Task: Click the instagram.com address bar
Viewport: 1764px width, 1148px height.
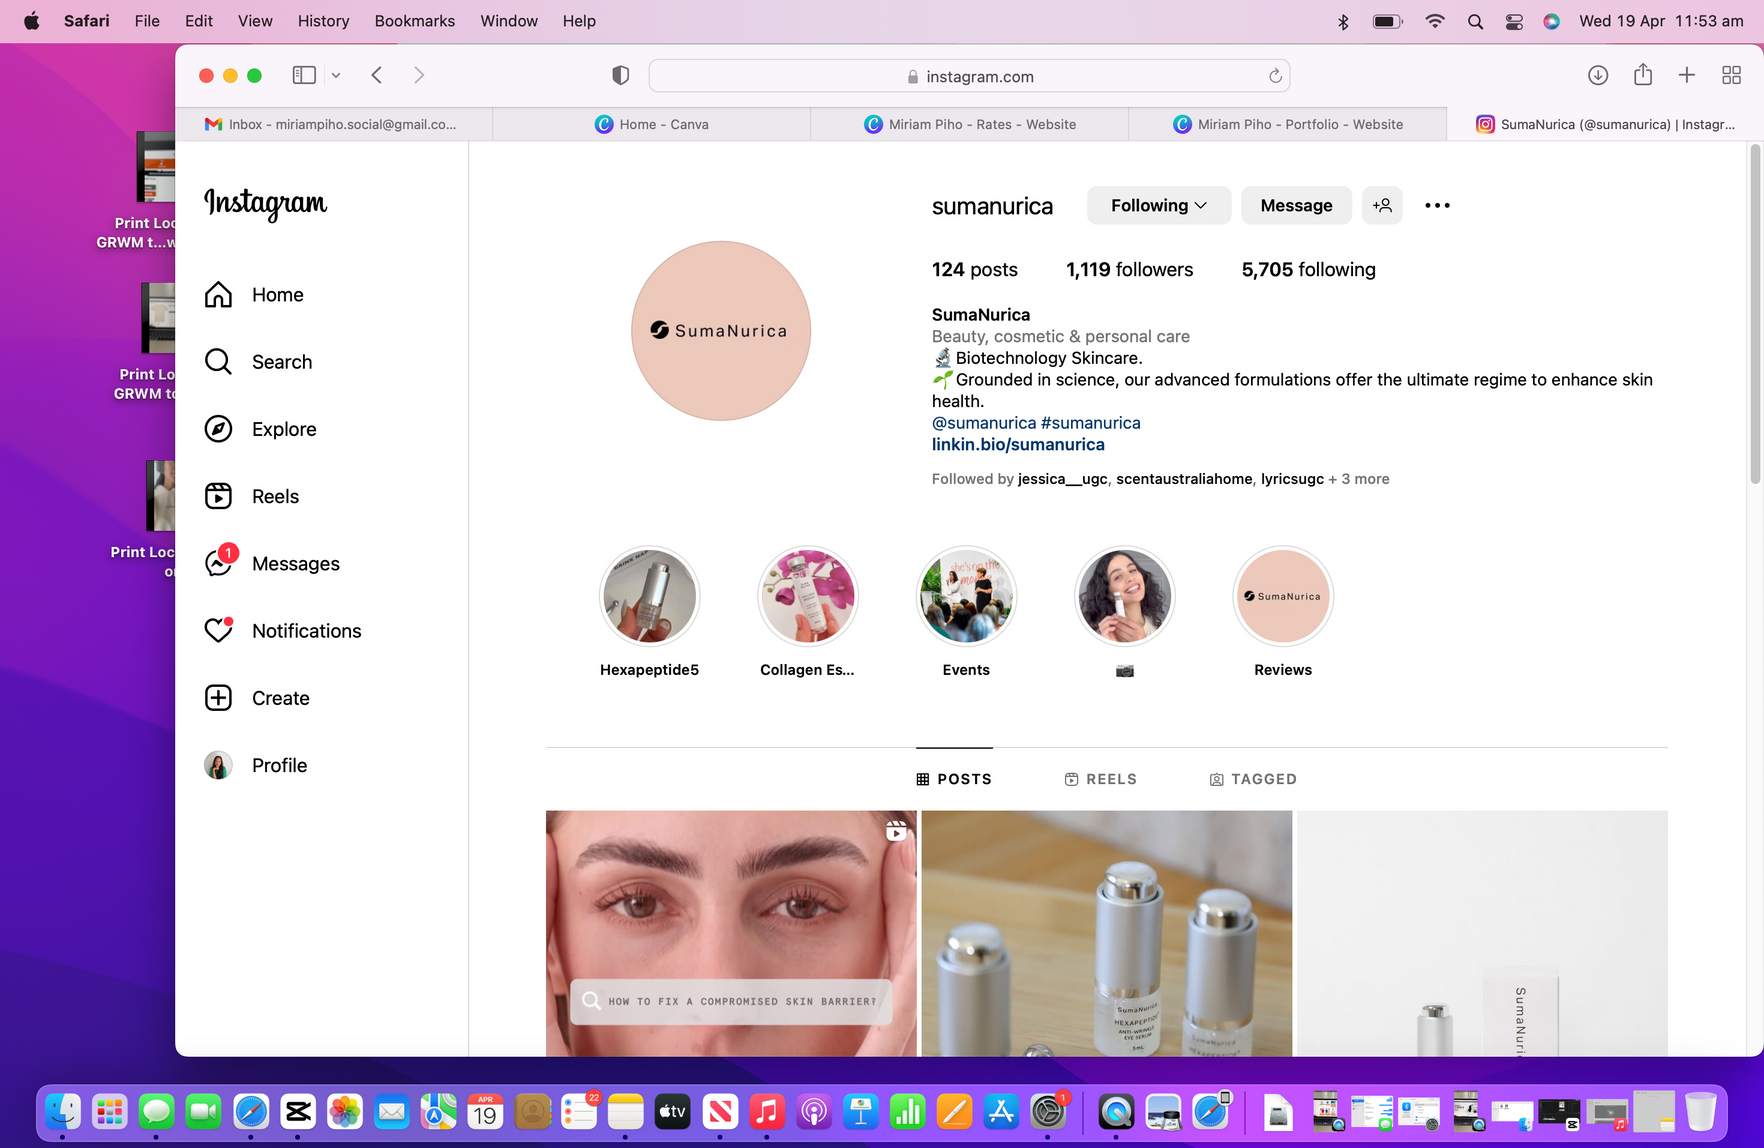Action: click(x=969, y=76)
